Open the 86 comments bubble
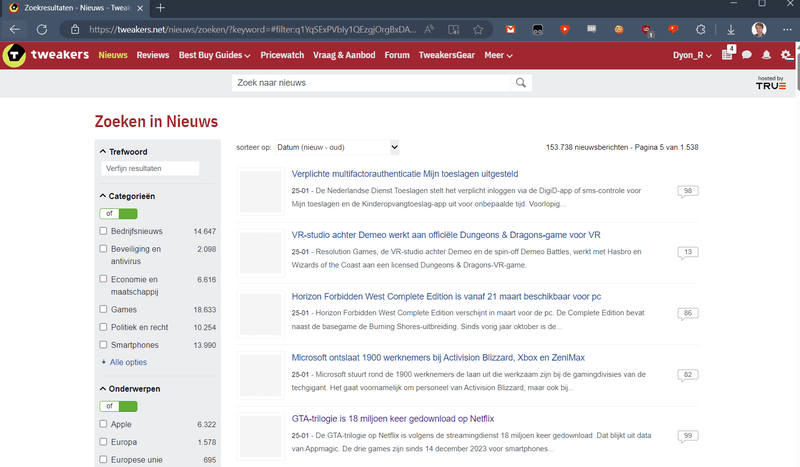 pos(688,314)
